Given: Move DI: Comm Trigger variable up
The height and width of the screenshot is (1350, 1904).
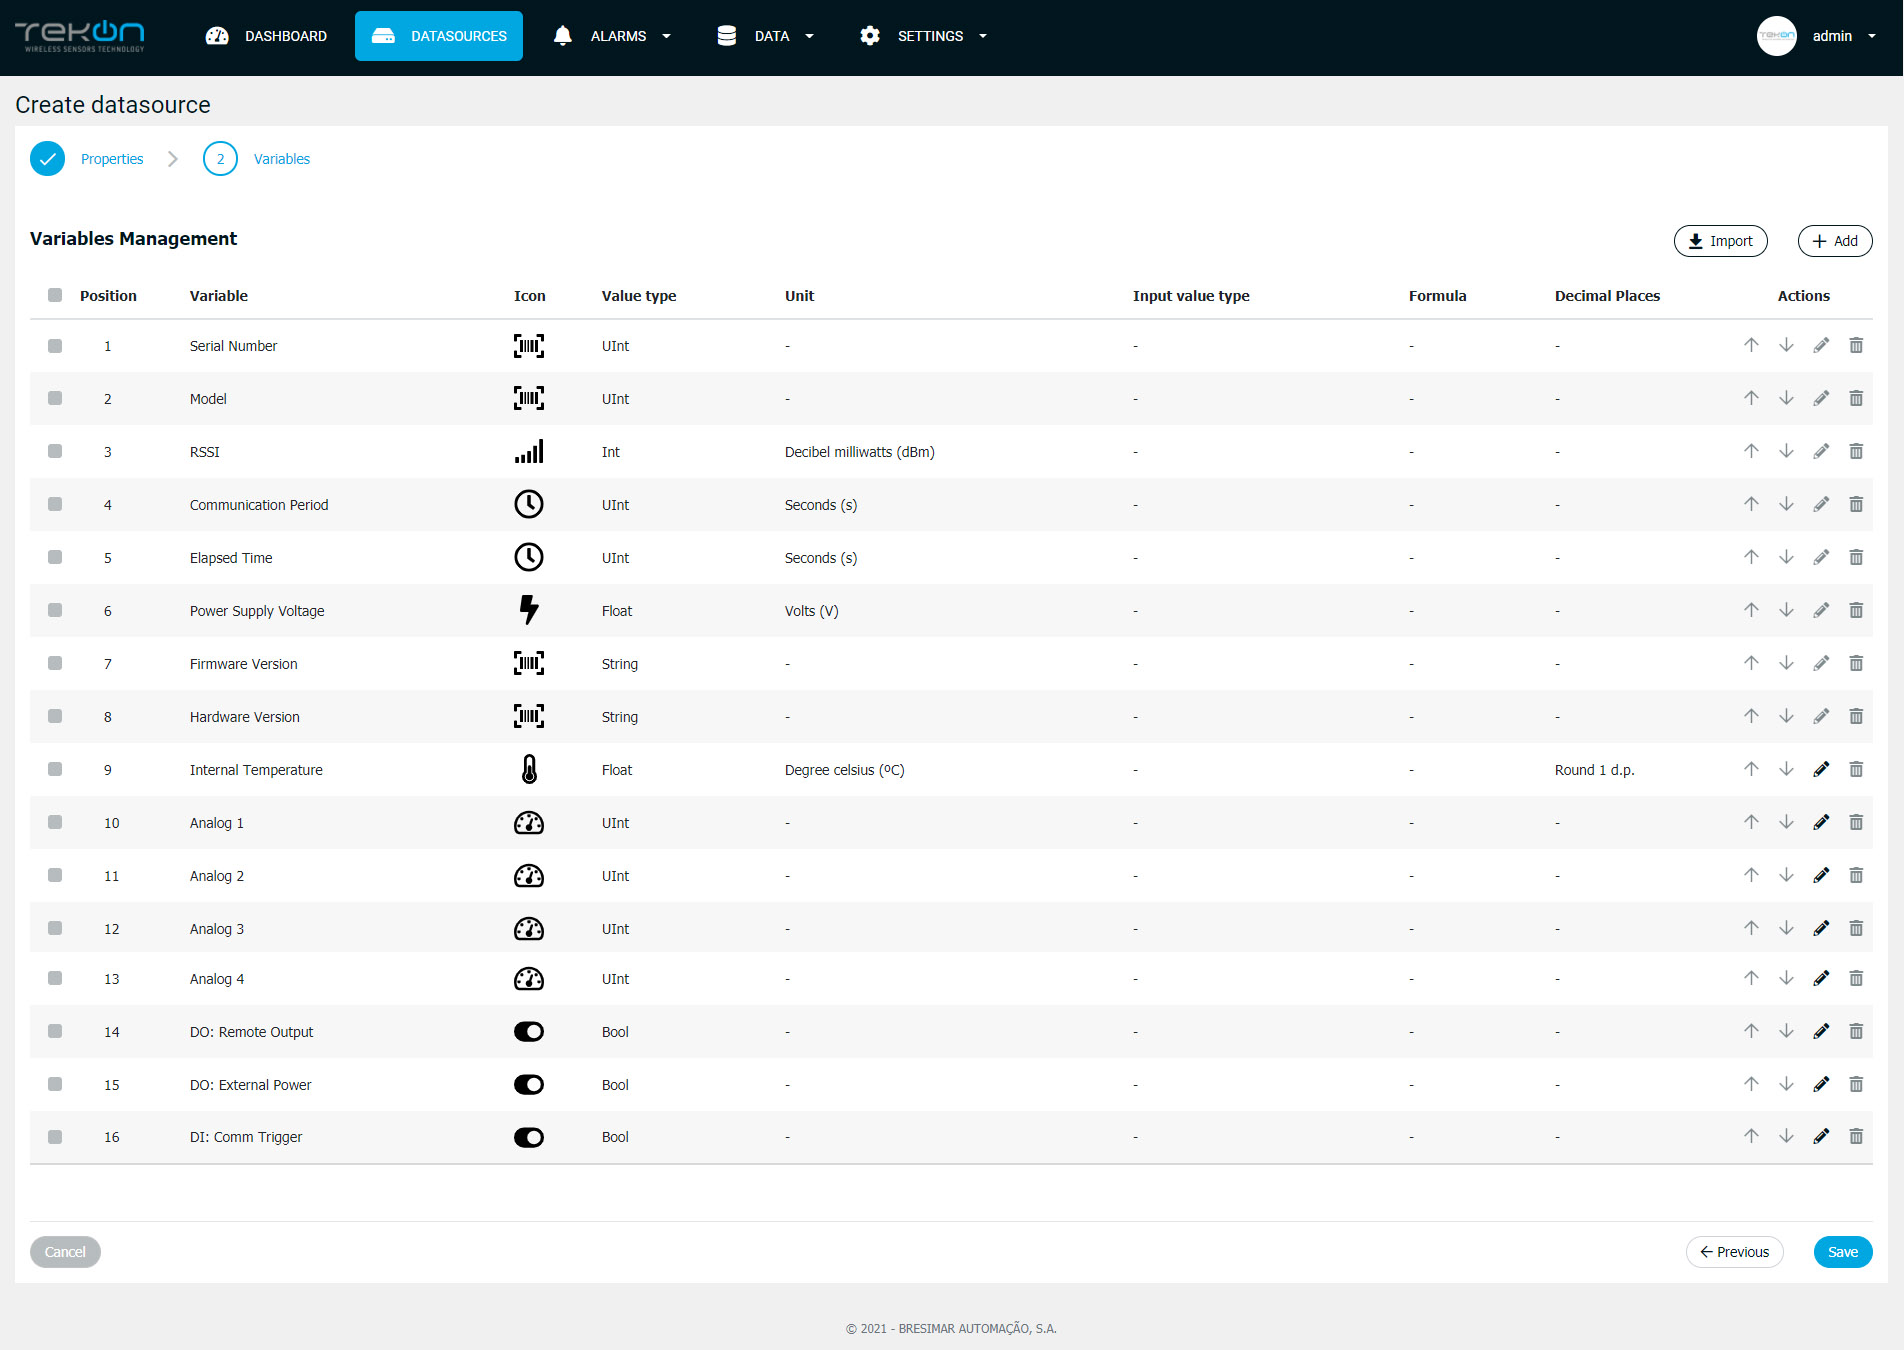Looking at the screenshot, I should (x=1751, y=1136).
